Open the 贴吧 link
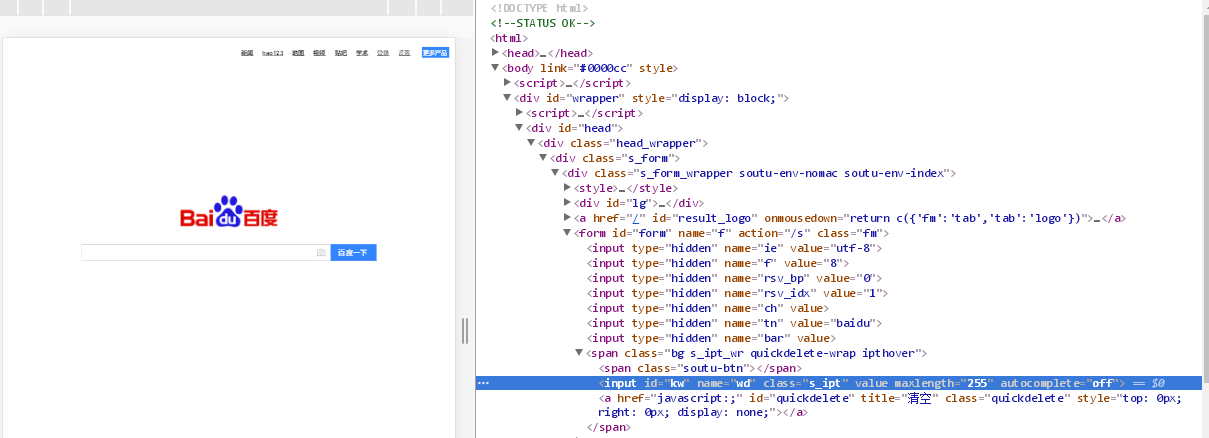Viewport: 1209px width, 438px height. click(341, 52)
